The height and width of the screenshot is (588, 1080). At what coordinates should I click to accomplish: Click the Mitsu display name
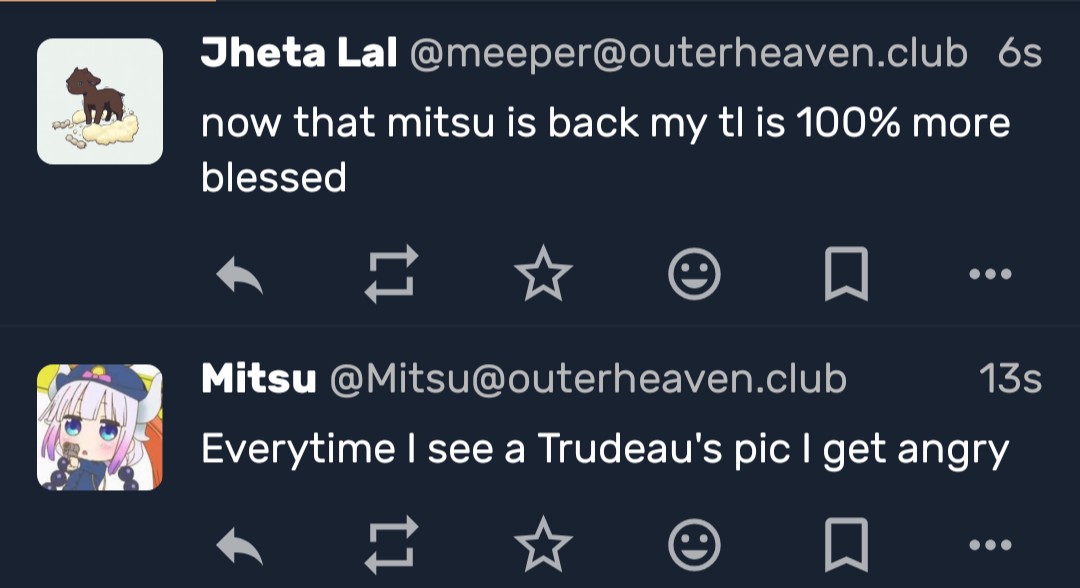[x=258, y=379]
